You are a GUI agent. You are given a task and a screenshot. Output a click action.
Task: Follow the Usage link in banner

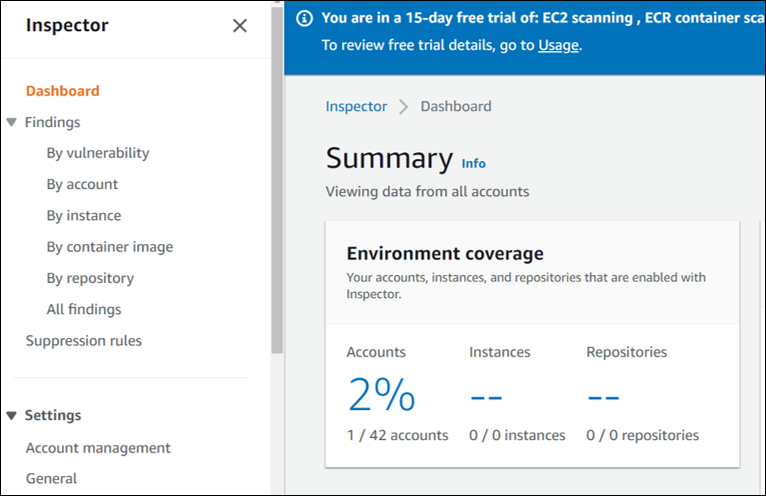558,45
